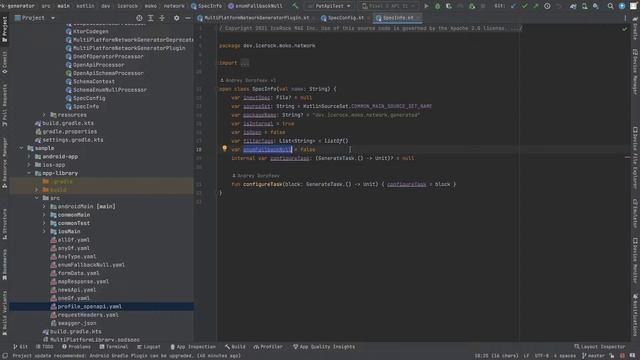Click the Git update project arrow
This screenshot has height=360, width=640.
513,6
